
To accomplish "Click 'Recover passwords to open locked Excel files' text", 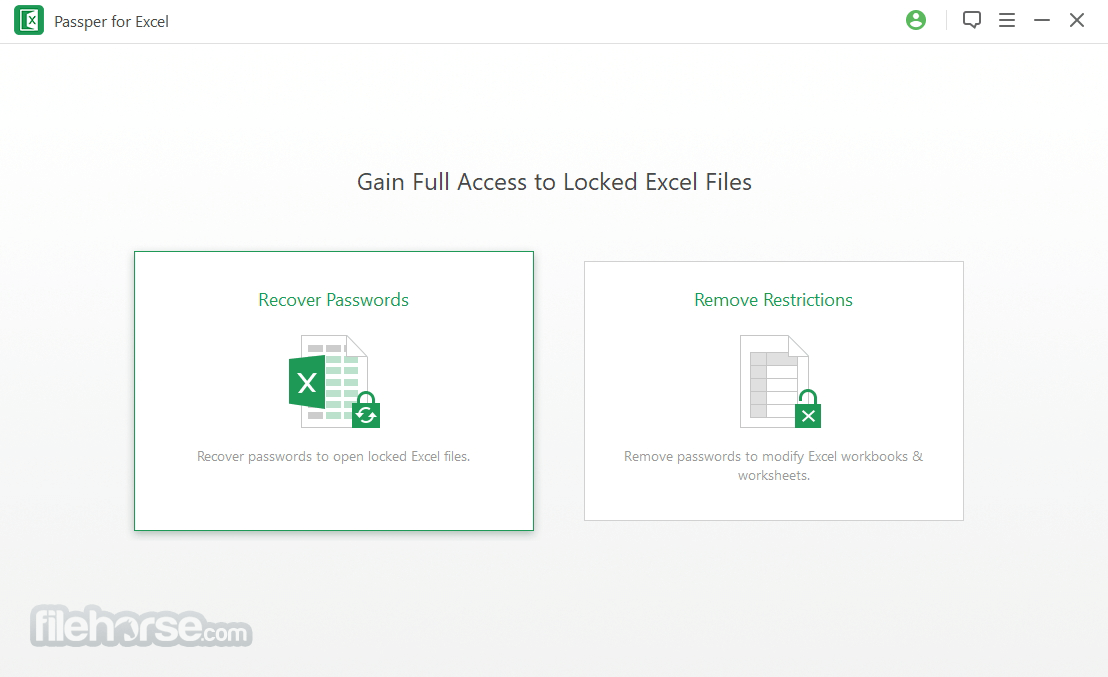I will click(334, 457).
